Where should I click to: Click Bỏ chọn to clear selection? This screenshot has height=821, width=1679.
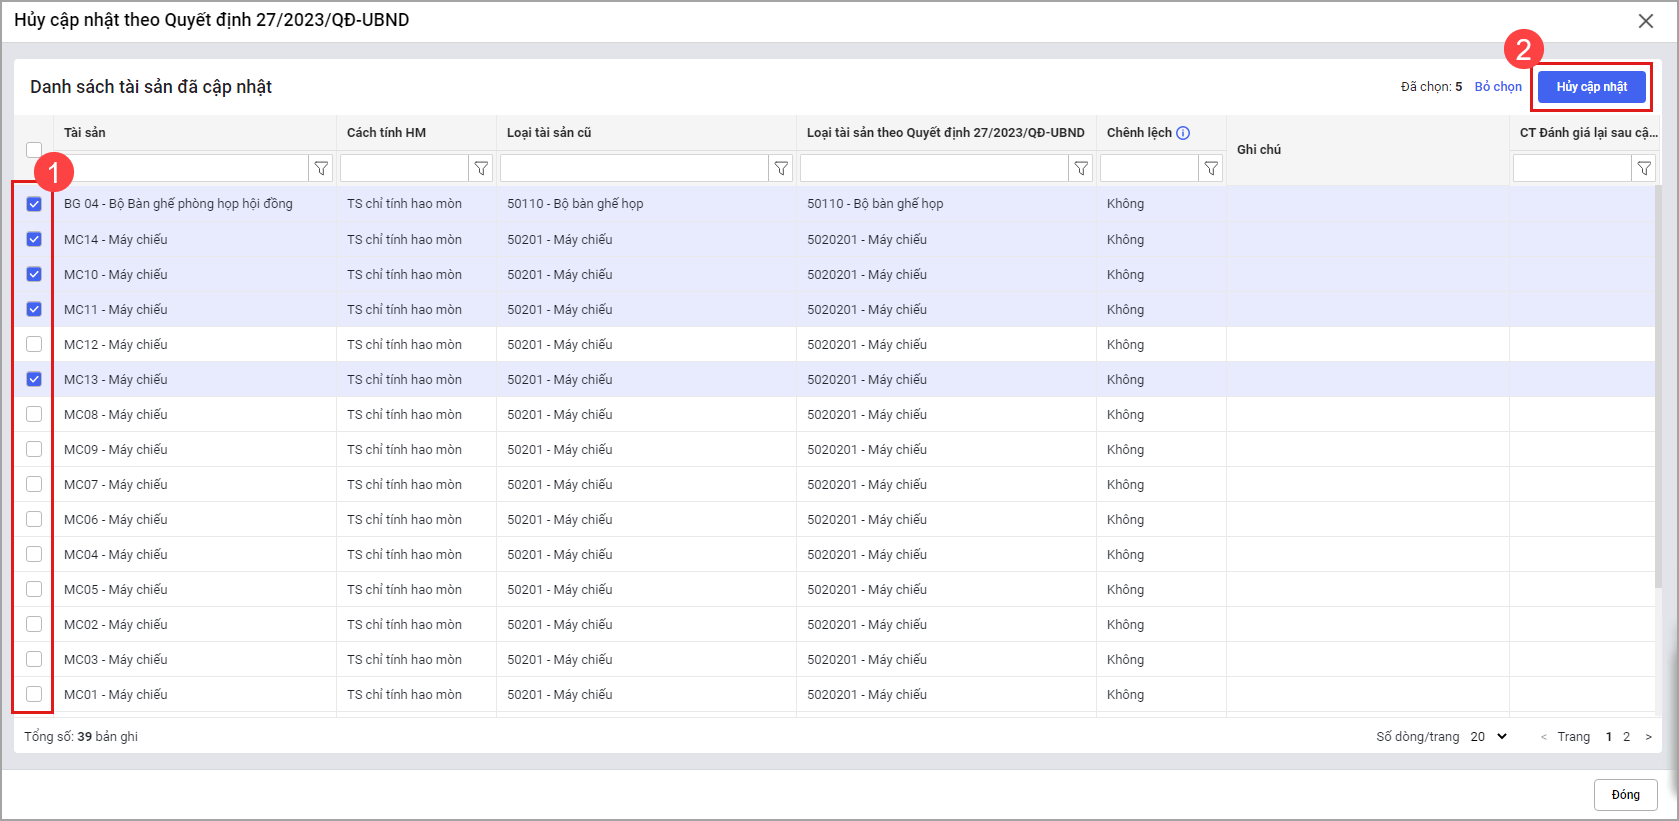1497,87
